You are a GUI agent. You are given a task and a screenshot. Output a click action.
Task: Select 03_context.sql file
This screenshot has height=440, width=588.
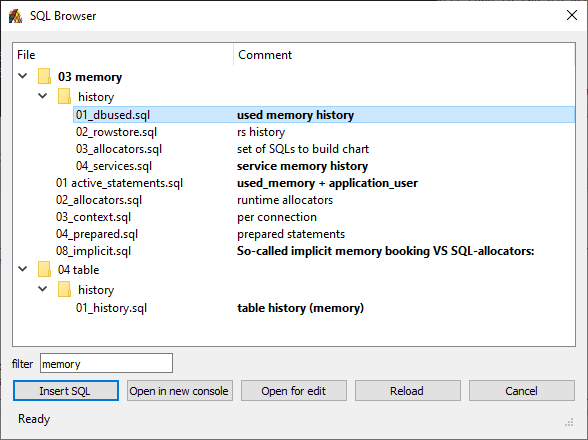click(93, 217)
